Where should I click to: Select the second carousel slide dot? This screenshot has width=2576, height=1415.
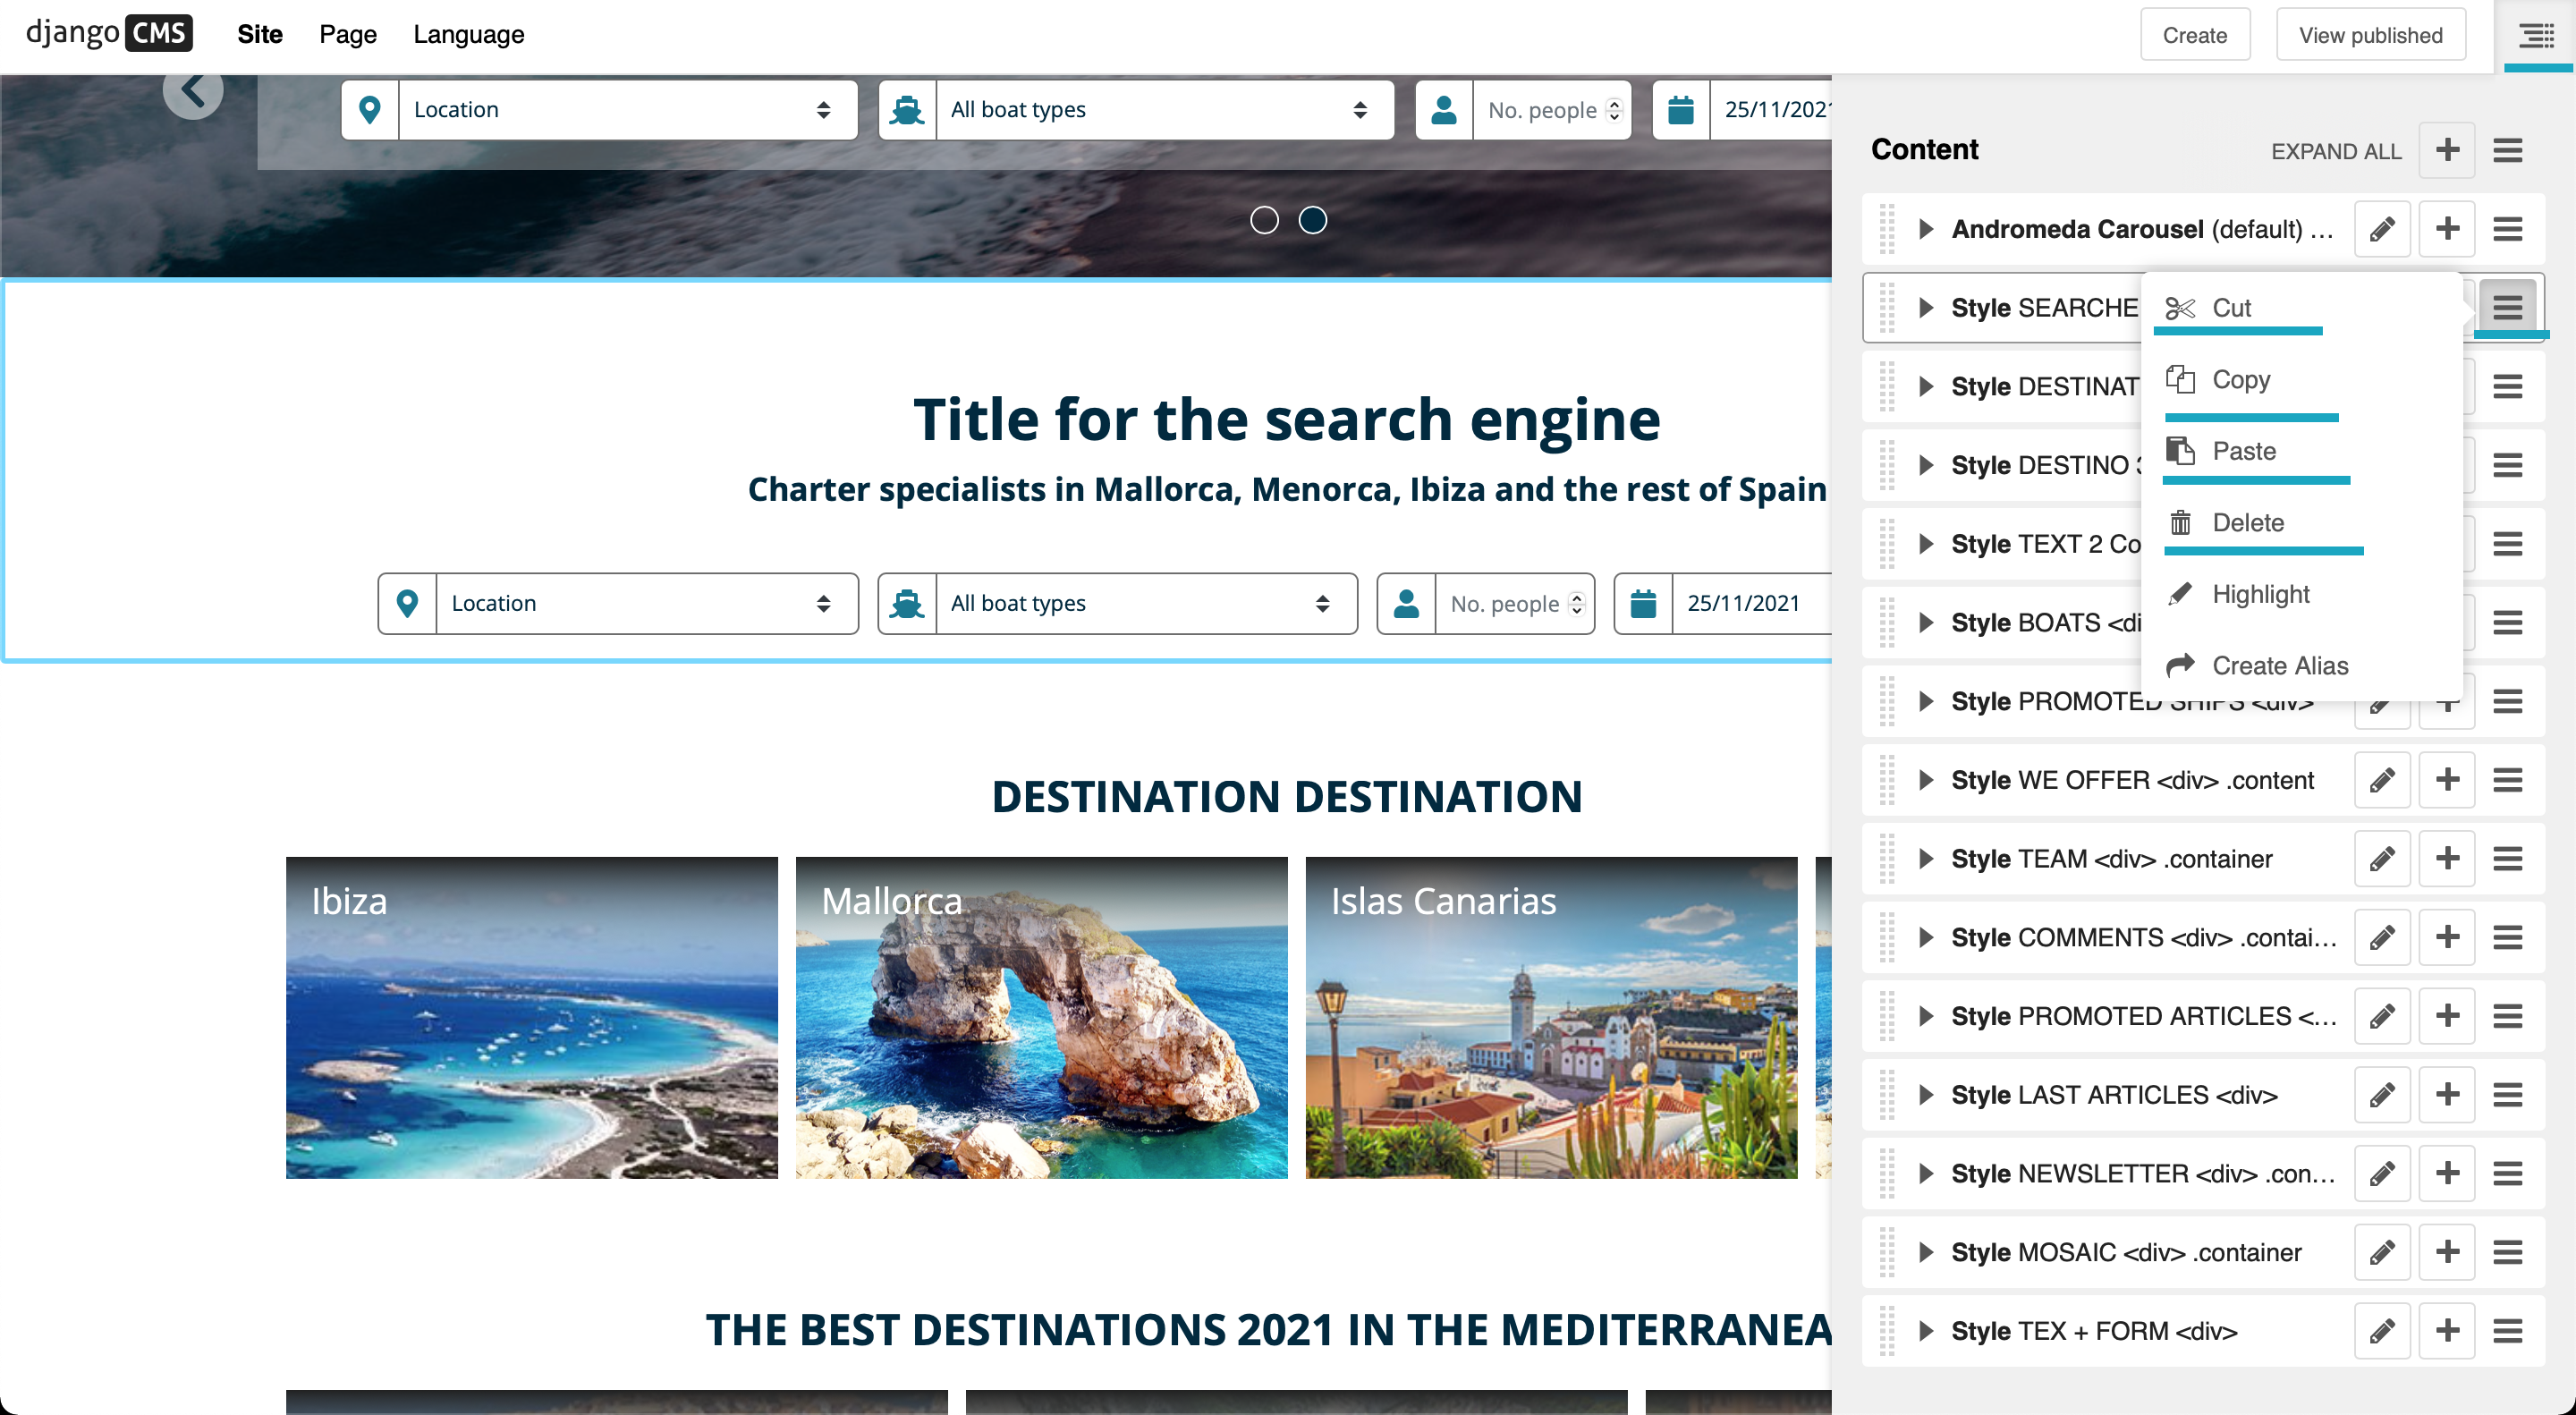tap(1312, 220)
